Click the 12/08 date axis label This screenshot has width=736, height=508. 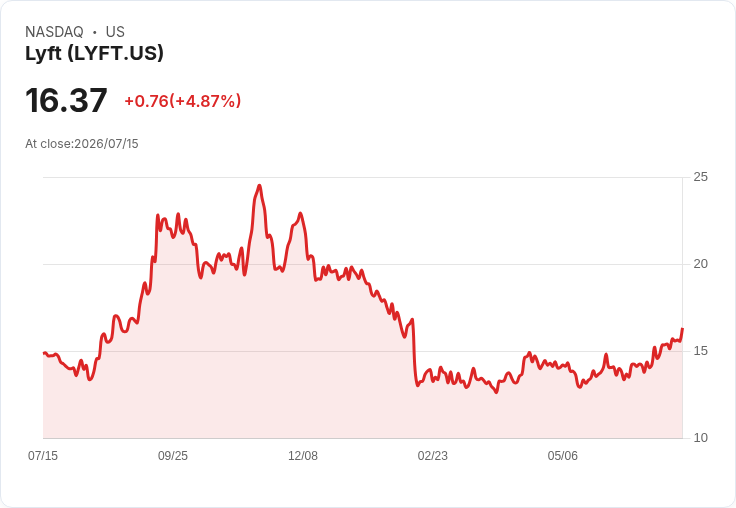[303, 455]
